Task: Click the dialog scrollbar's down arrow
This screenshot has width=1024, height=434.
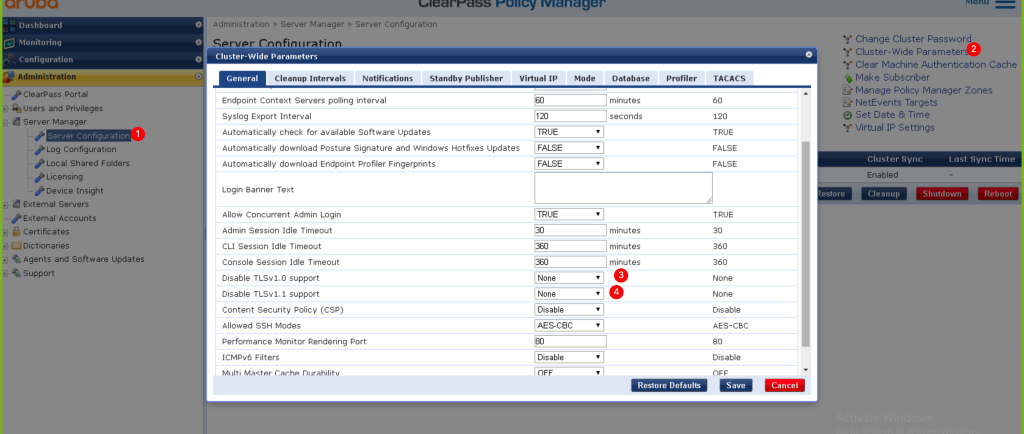Action: (805, 371)
